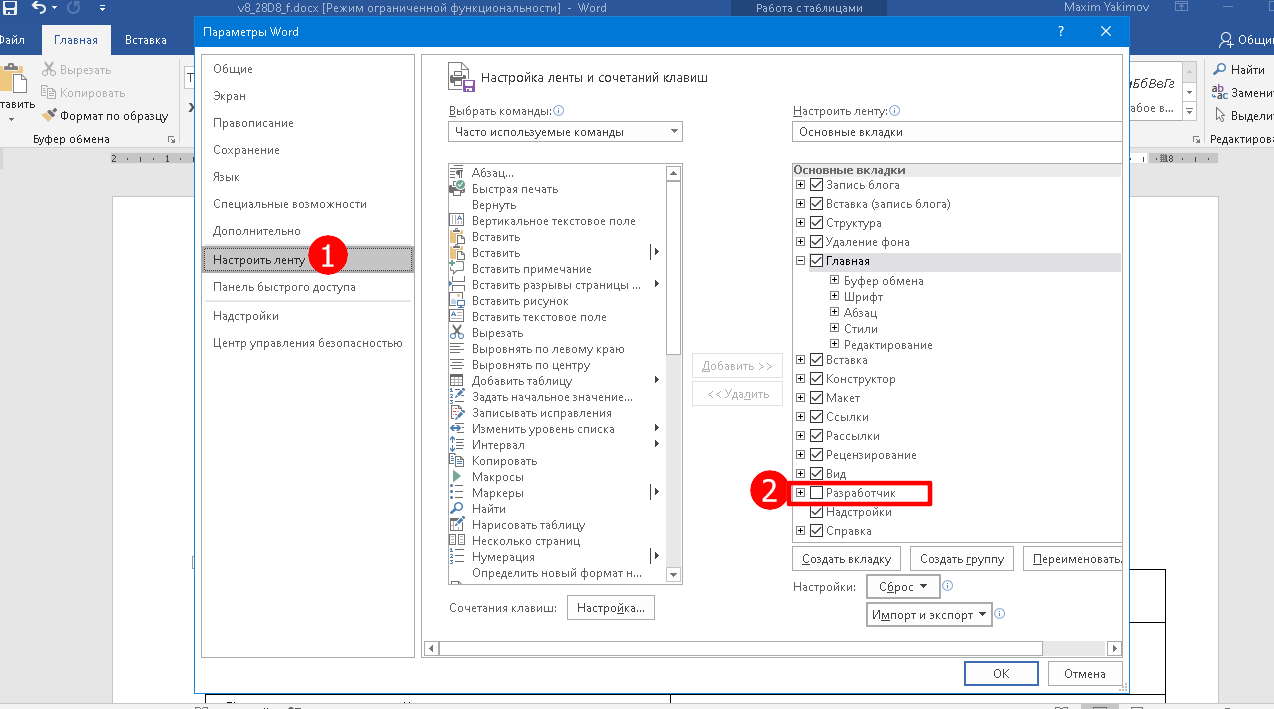Uncheck the Структура tab checkbox
Viewport: 1274px width, 709px height.
(x=817, y=223)
